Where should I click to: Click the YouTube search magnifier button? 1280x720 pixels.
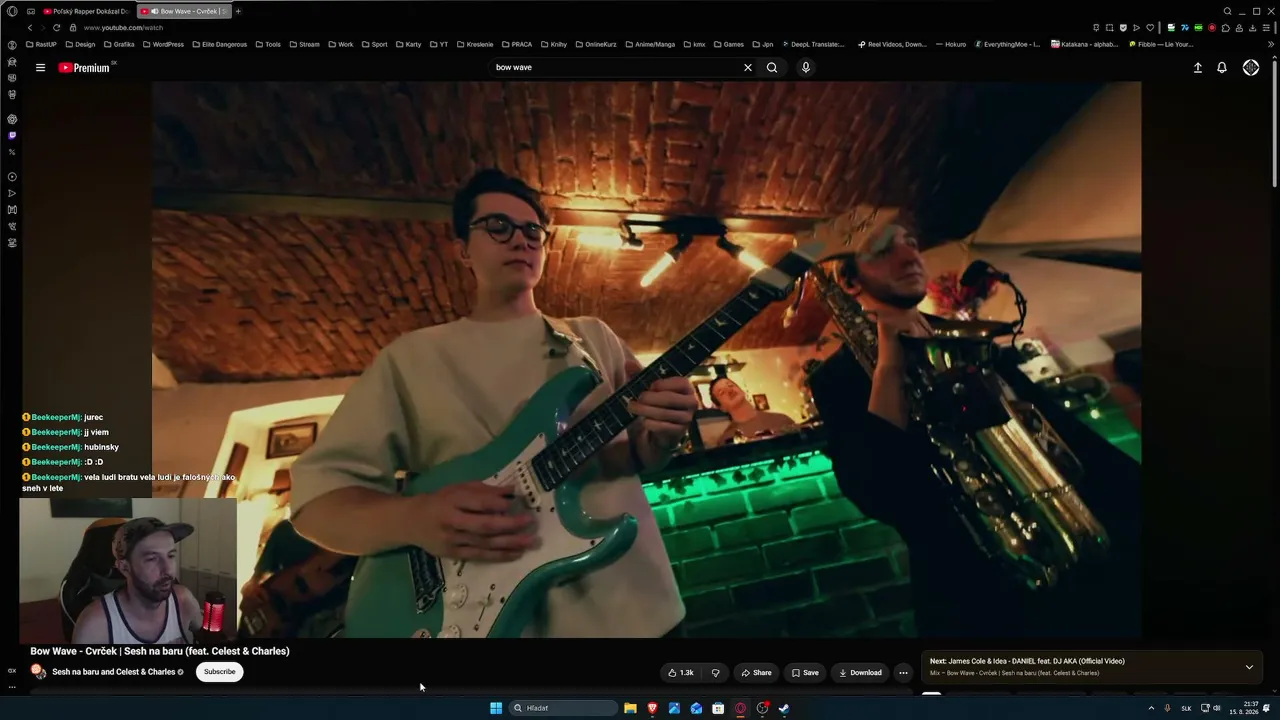click(x=772, y=68)
